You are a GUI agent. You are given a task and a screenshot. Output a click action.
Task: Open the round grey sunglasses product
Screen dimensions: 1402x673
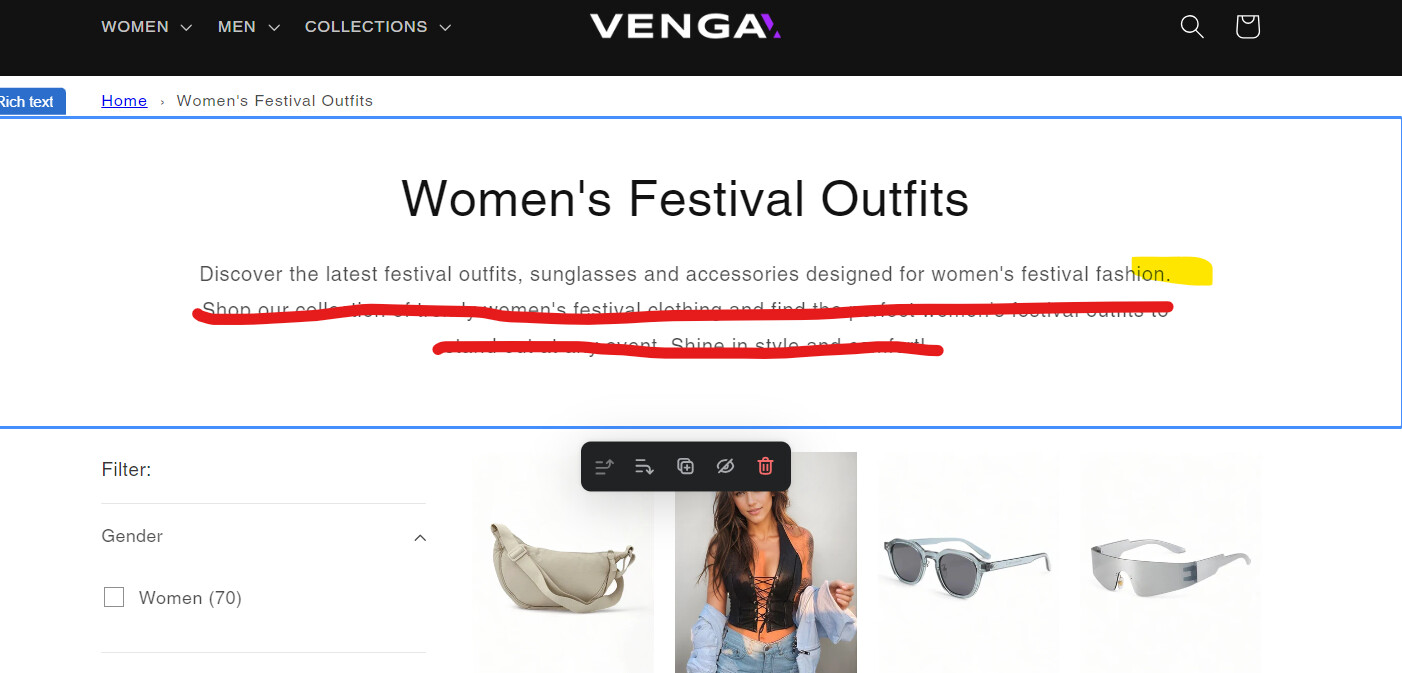(x=968, y=562)
